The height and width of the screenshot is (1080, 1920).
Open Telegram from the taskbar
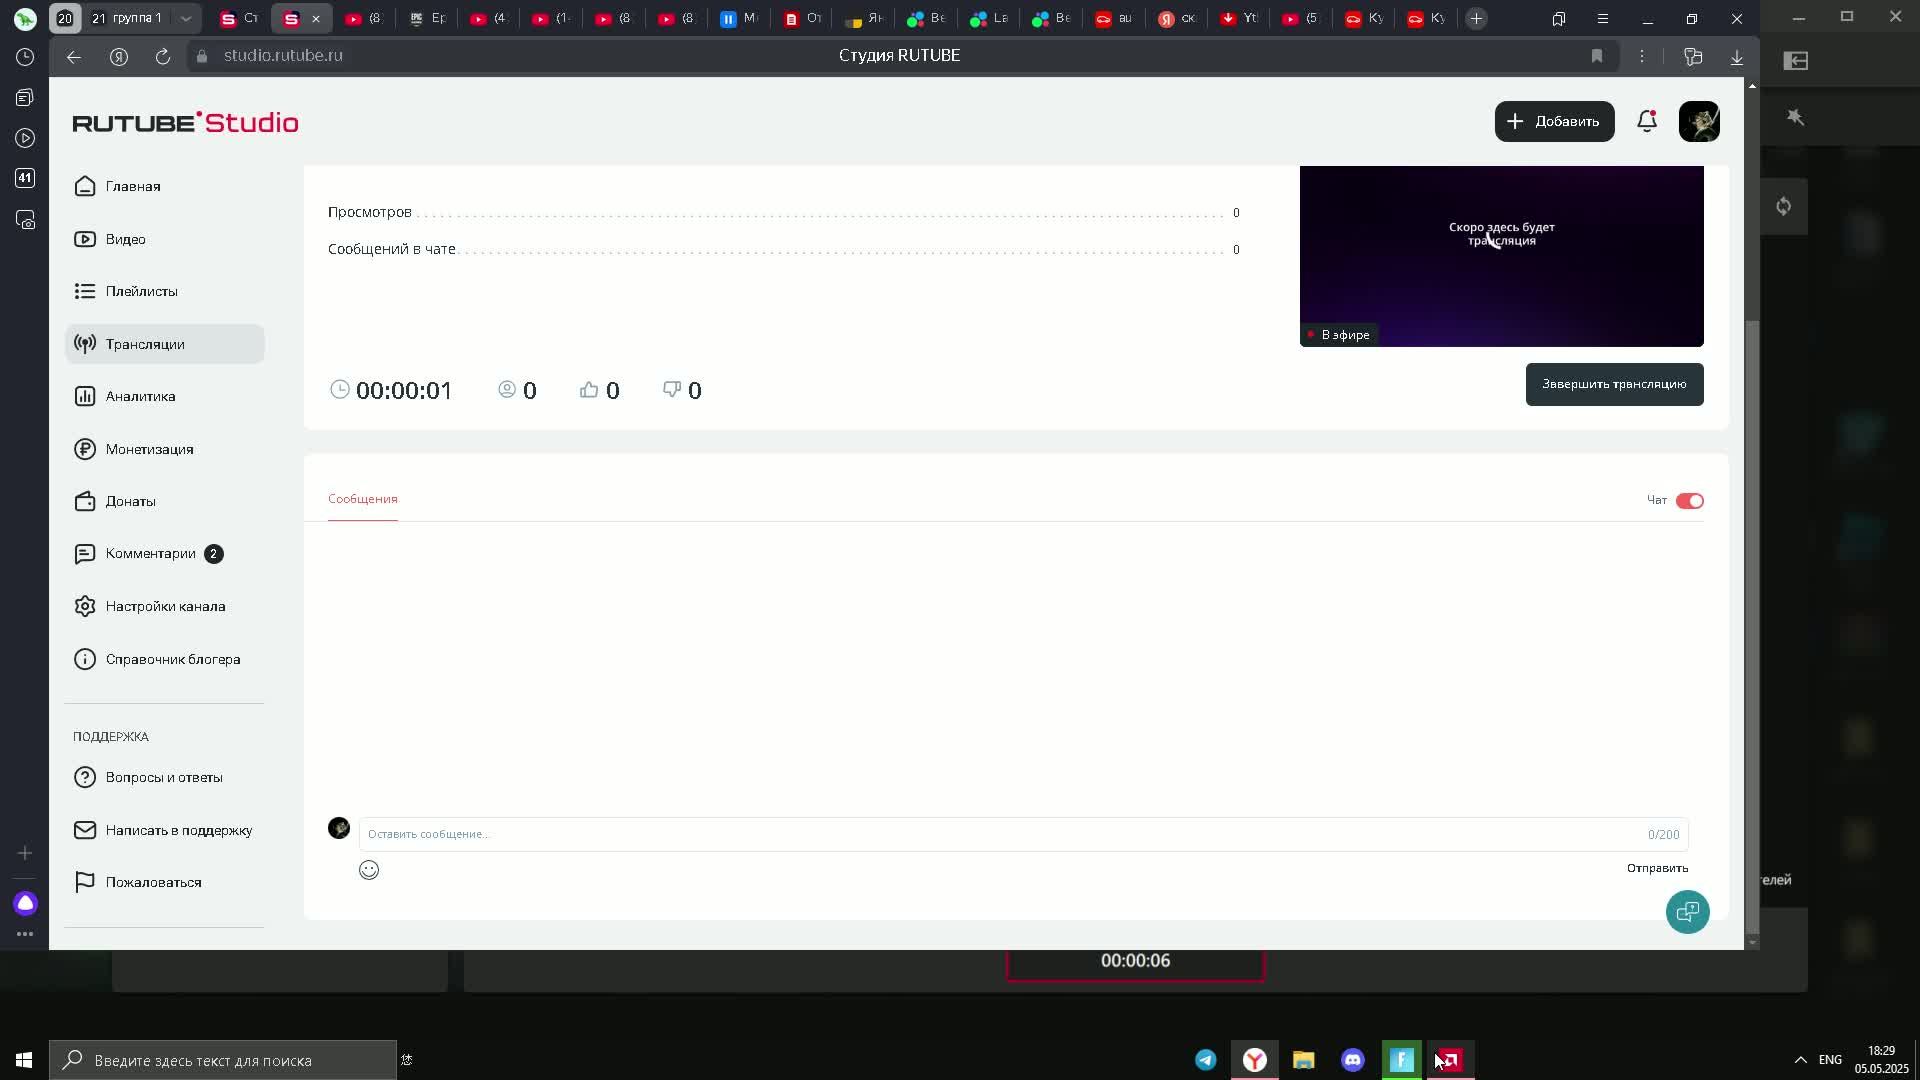(x=1206, y=1060)
